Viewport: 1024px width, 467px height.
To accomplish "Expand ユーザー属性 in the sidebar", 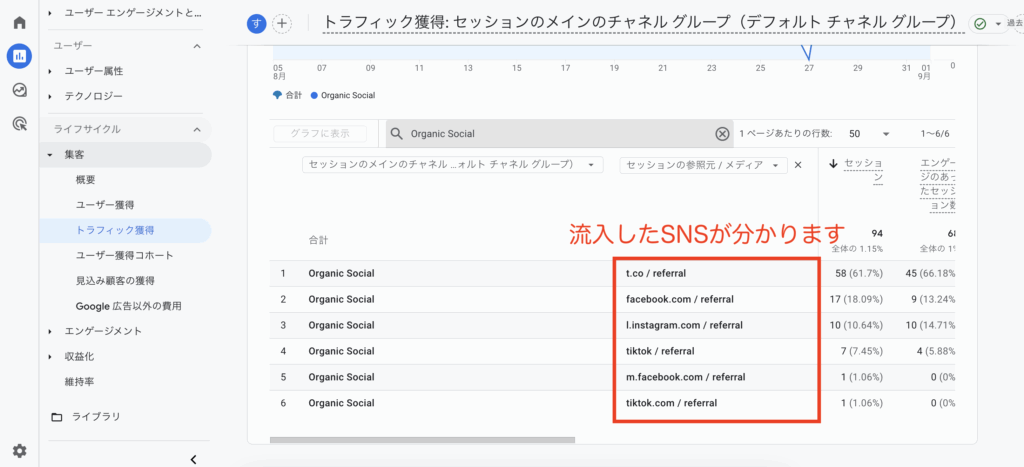I will 50,71.
